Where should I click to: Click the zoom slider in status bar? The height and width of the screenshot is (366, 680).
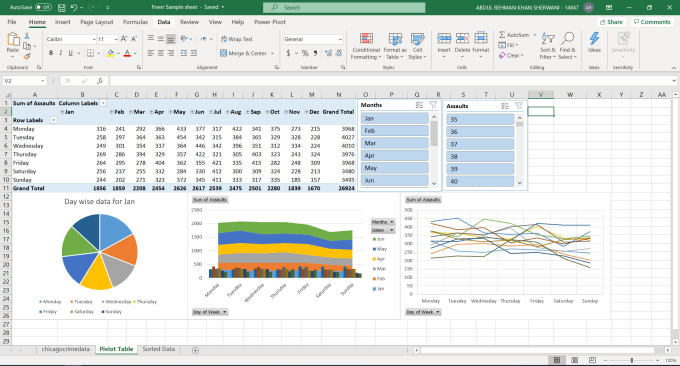point(632,360)
